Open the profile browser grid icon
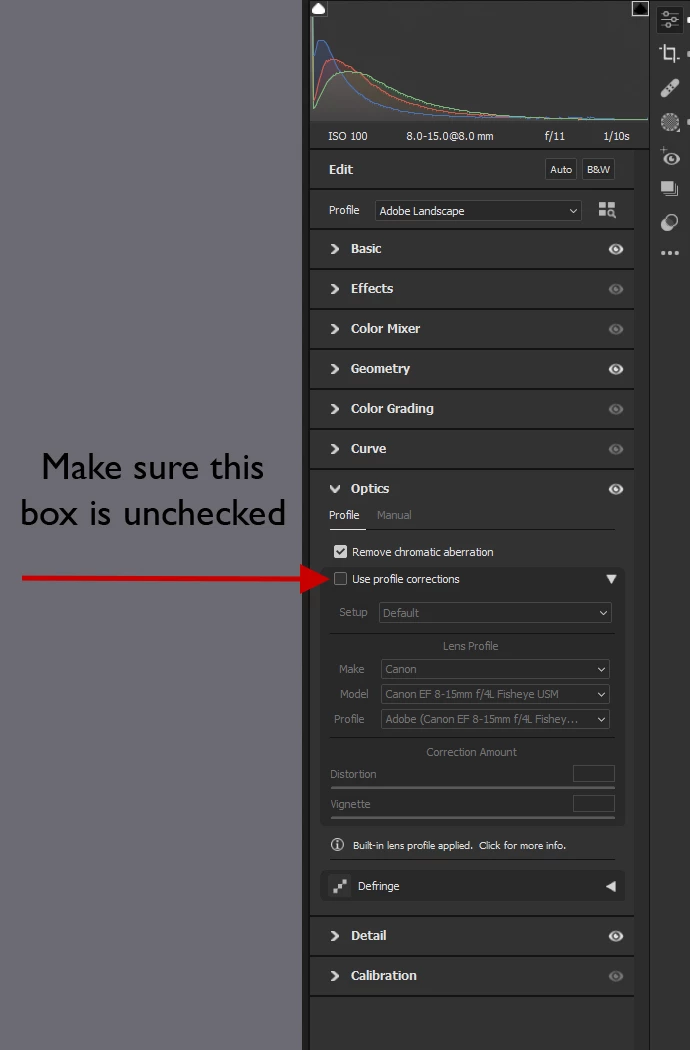The height and width of the screenshot is (1050, 690). (x=607, y=210)
